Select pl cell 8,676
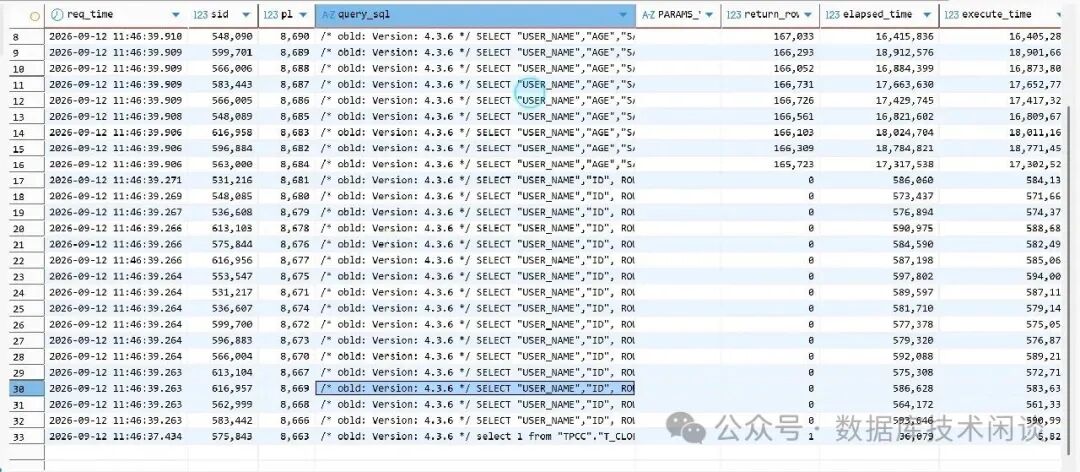This screenshot has height=472, width=1080. (287, 245)
